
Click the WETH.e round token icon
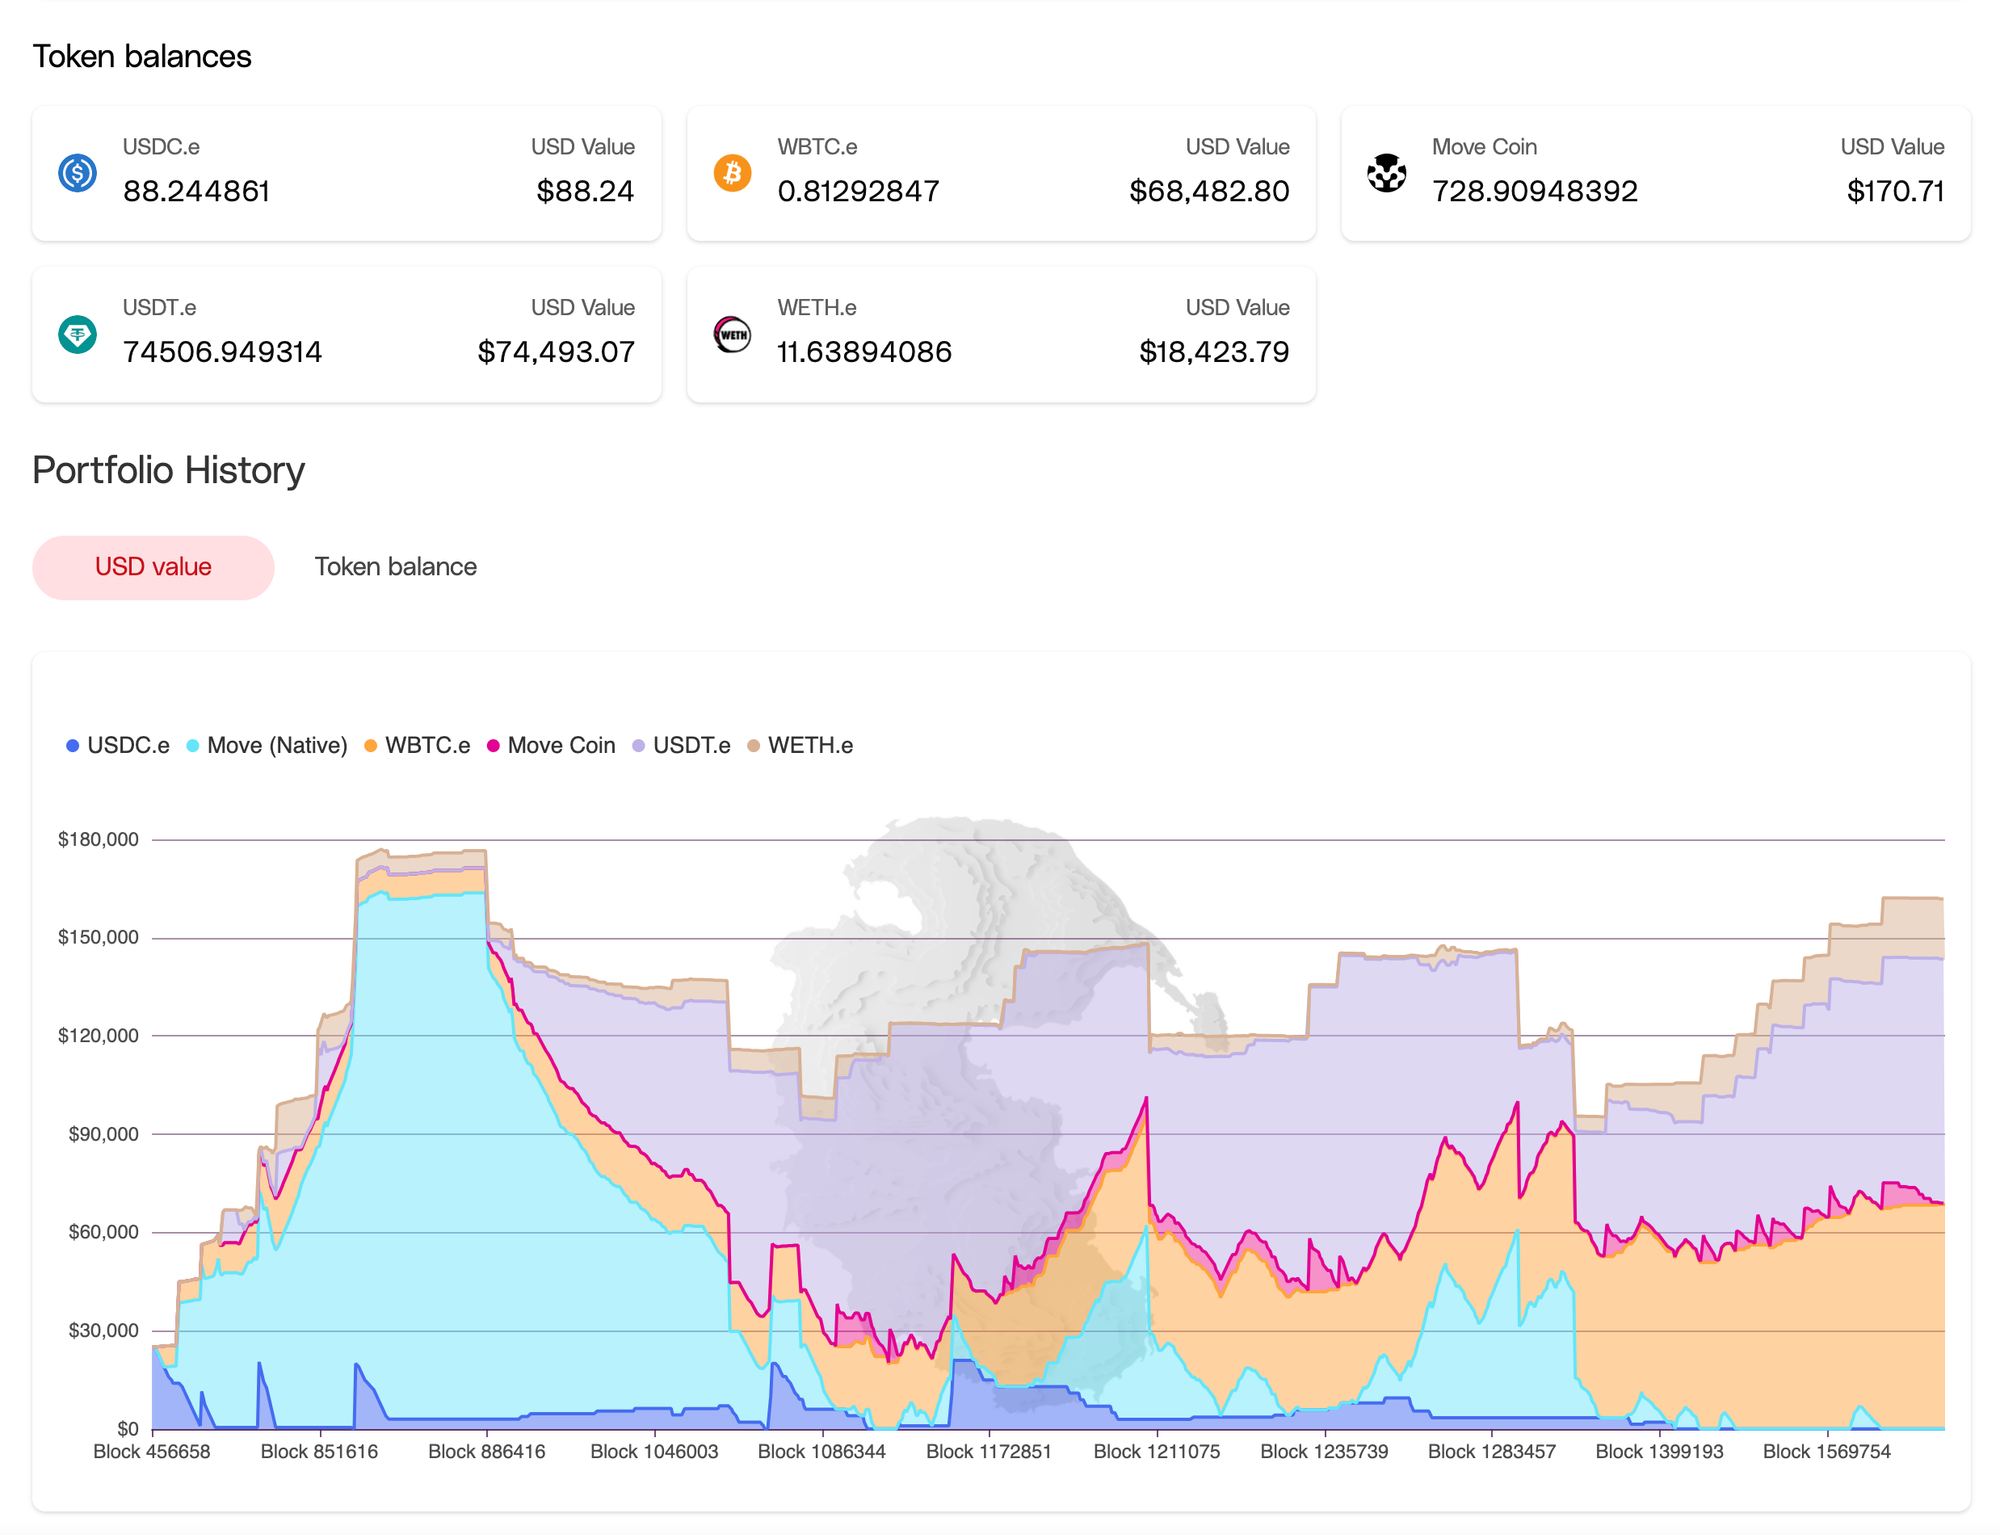[x=732, y=334]
